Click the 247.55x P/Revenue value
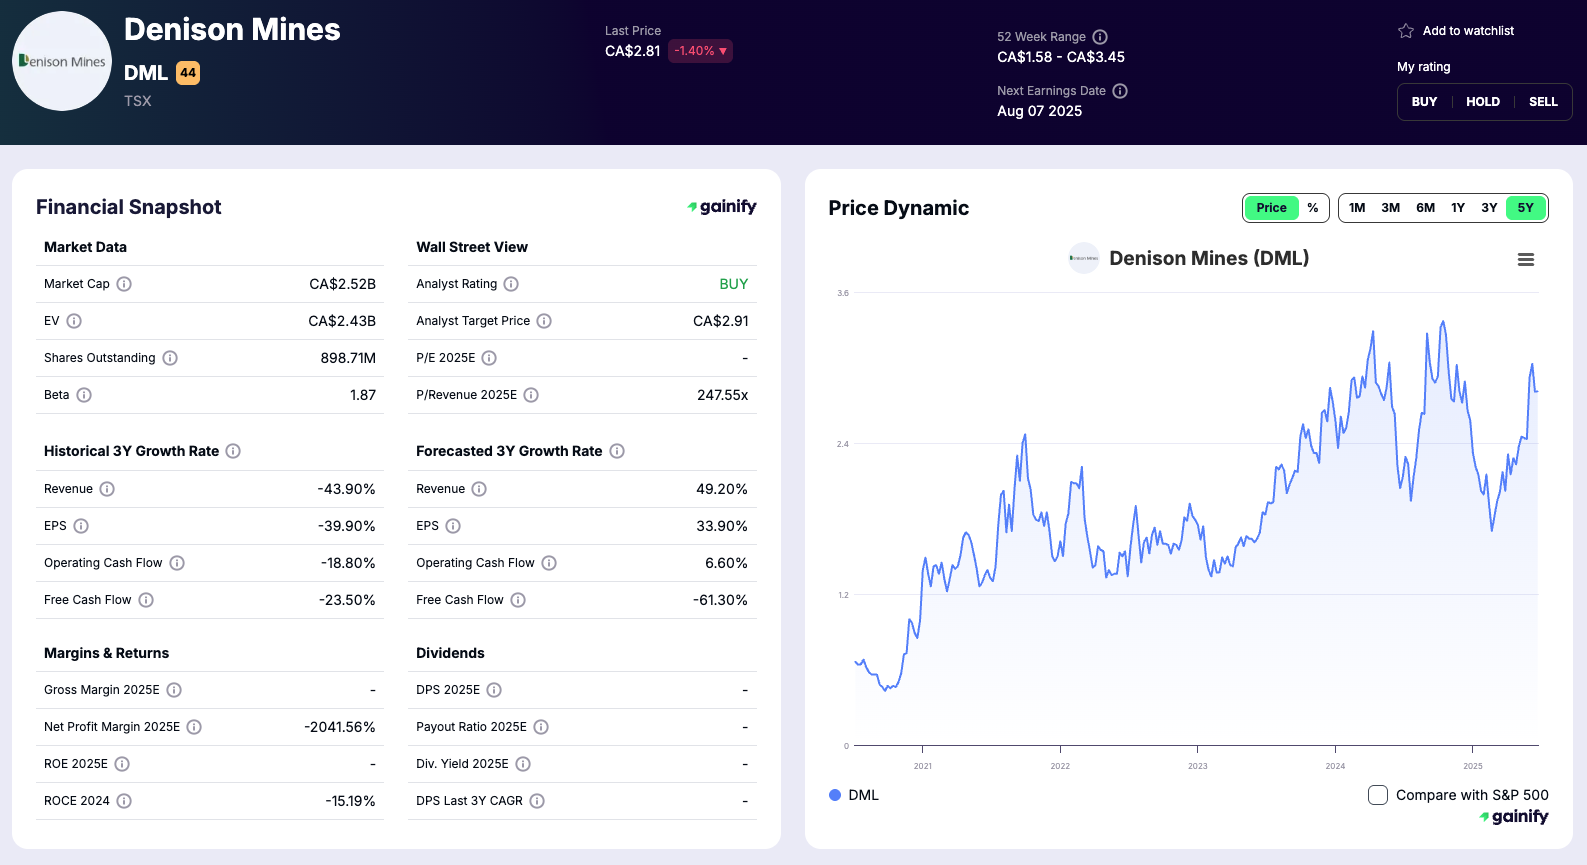This screenshot has height=865, width=1587. [x=723, y=395]
